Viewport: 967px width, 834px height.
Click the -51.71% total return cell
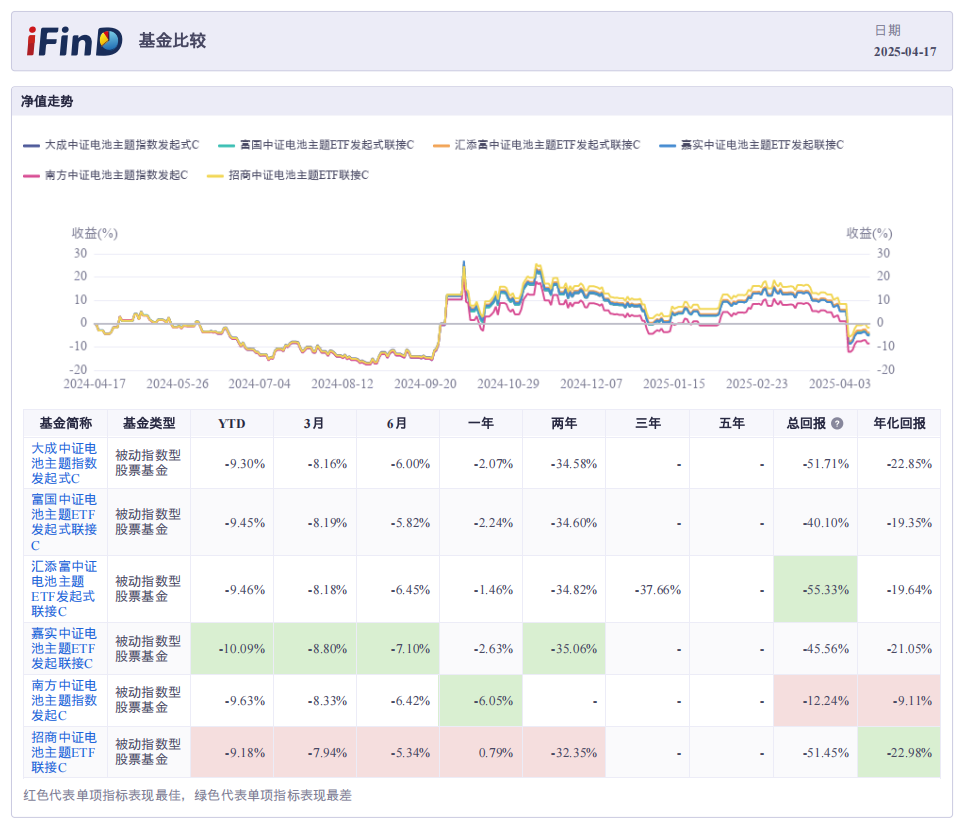815,464
